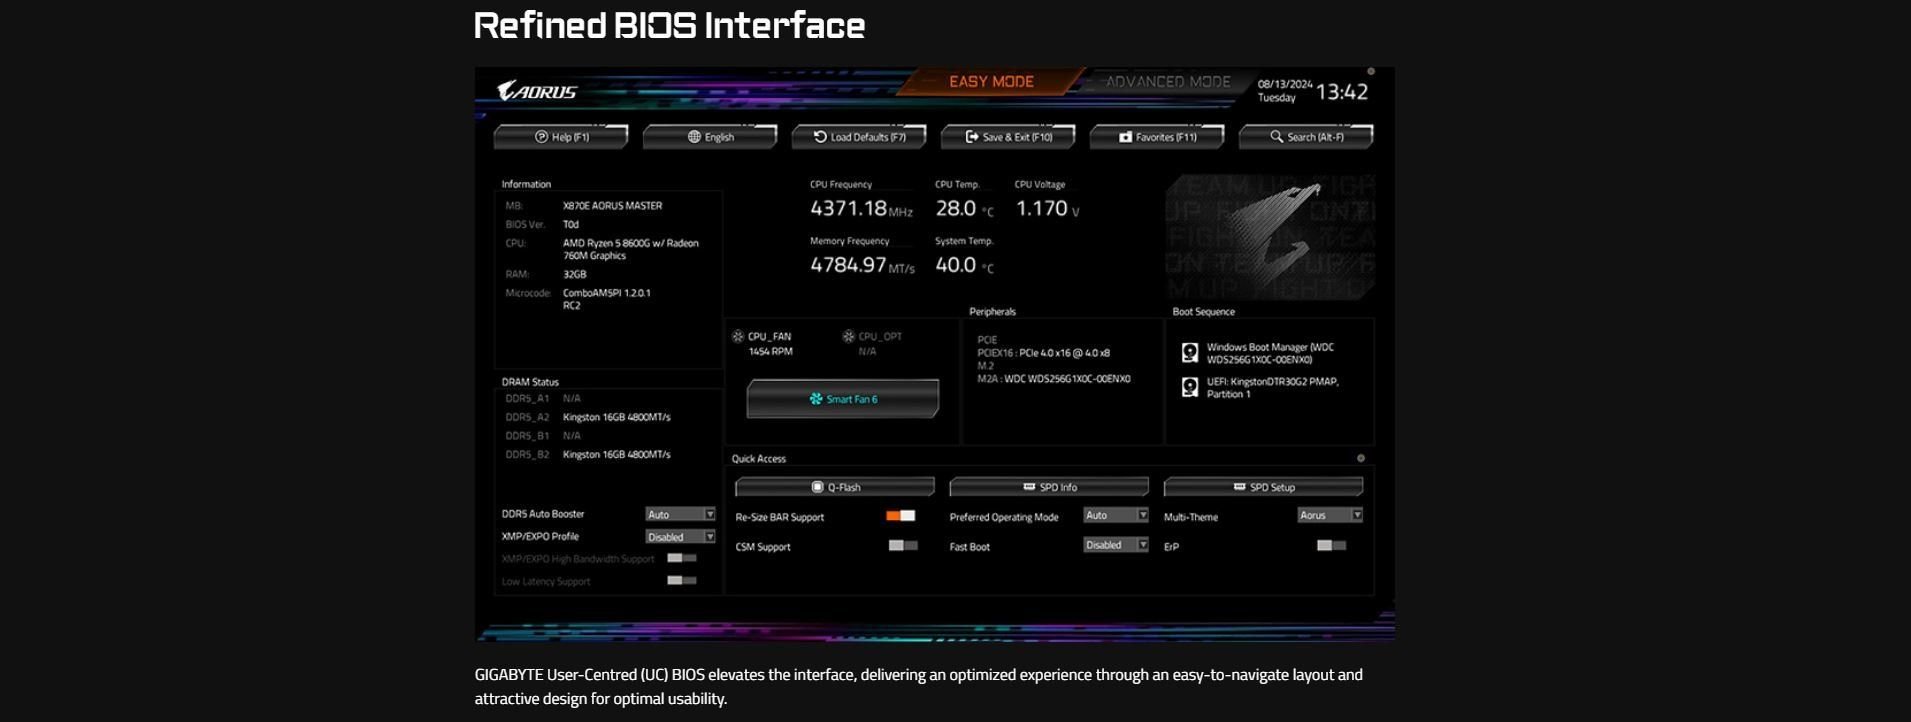Image resolution: width=1911 pixels, height=722 pixels.
Task: Click the 08/13/2024 date text
Action: (1285, 84)
